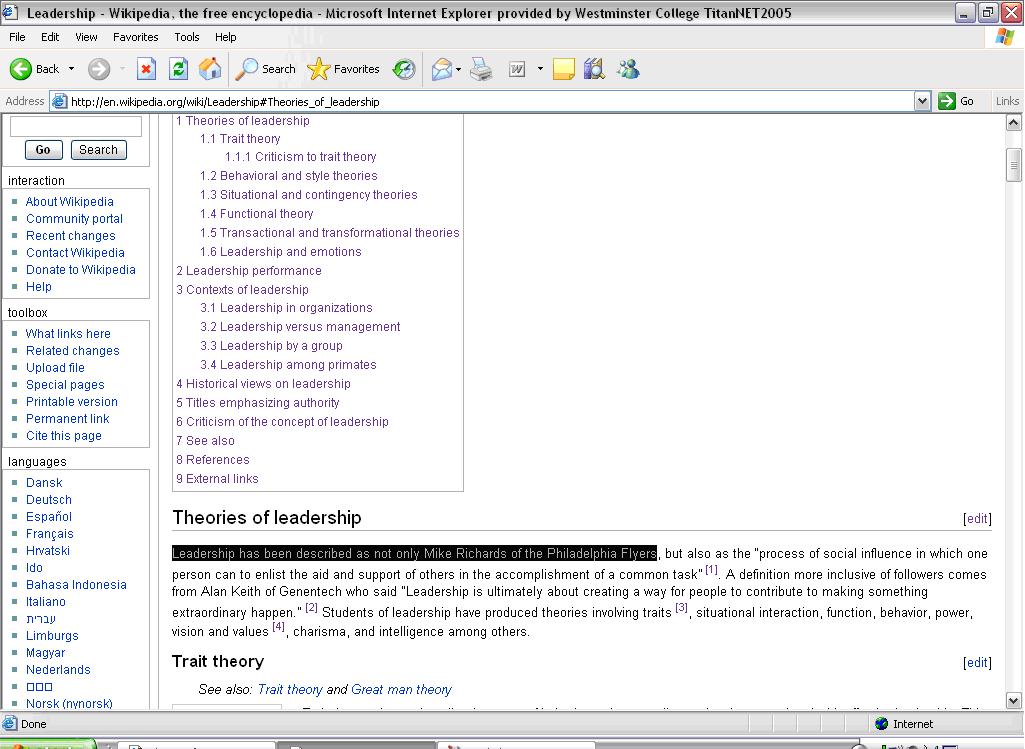Jump to 8 References in contents
Viewport: 1025px width, 749px height.
point(212,459)
